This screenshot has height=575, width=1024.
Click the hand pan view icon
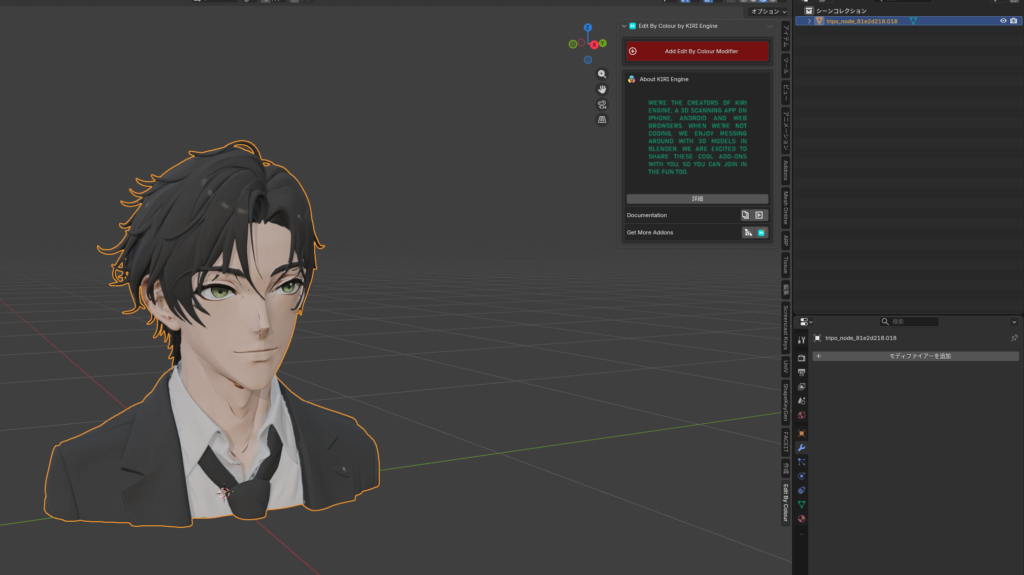(602, 89)
